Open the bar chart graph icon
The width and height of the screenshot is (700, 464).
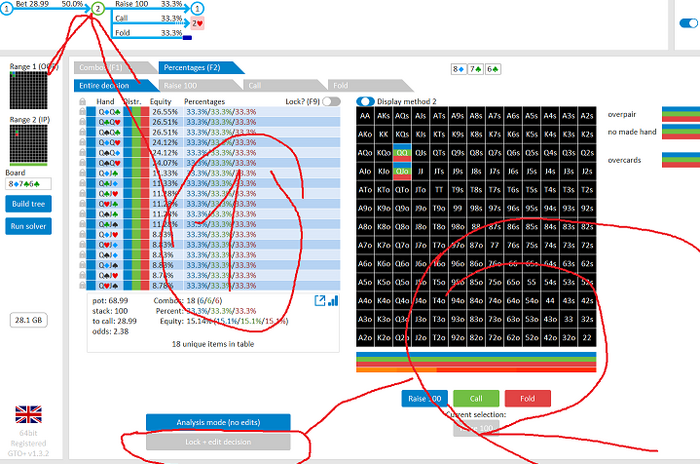tap(333, 301)
